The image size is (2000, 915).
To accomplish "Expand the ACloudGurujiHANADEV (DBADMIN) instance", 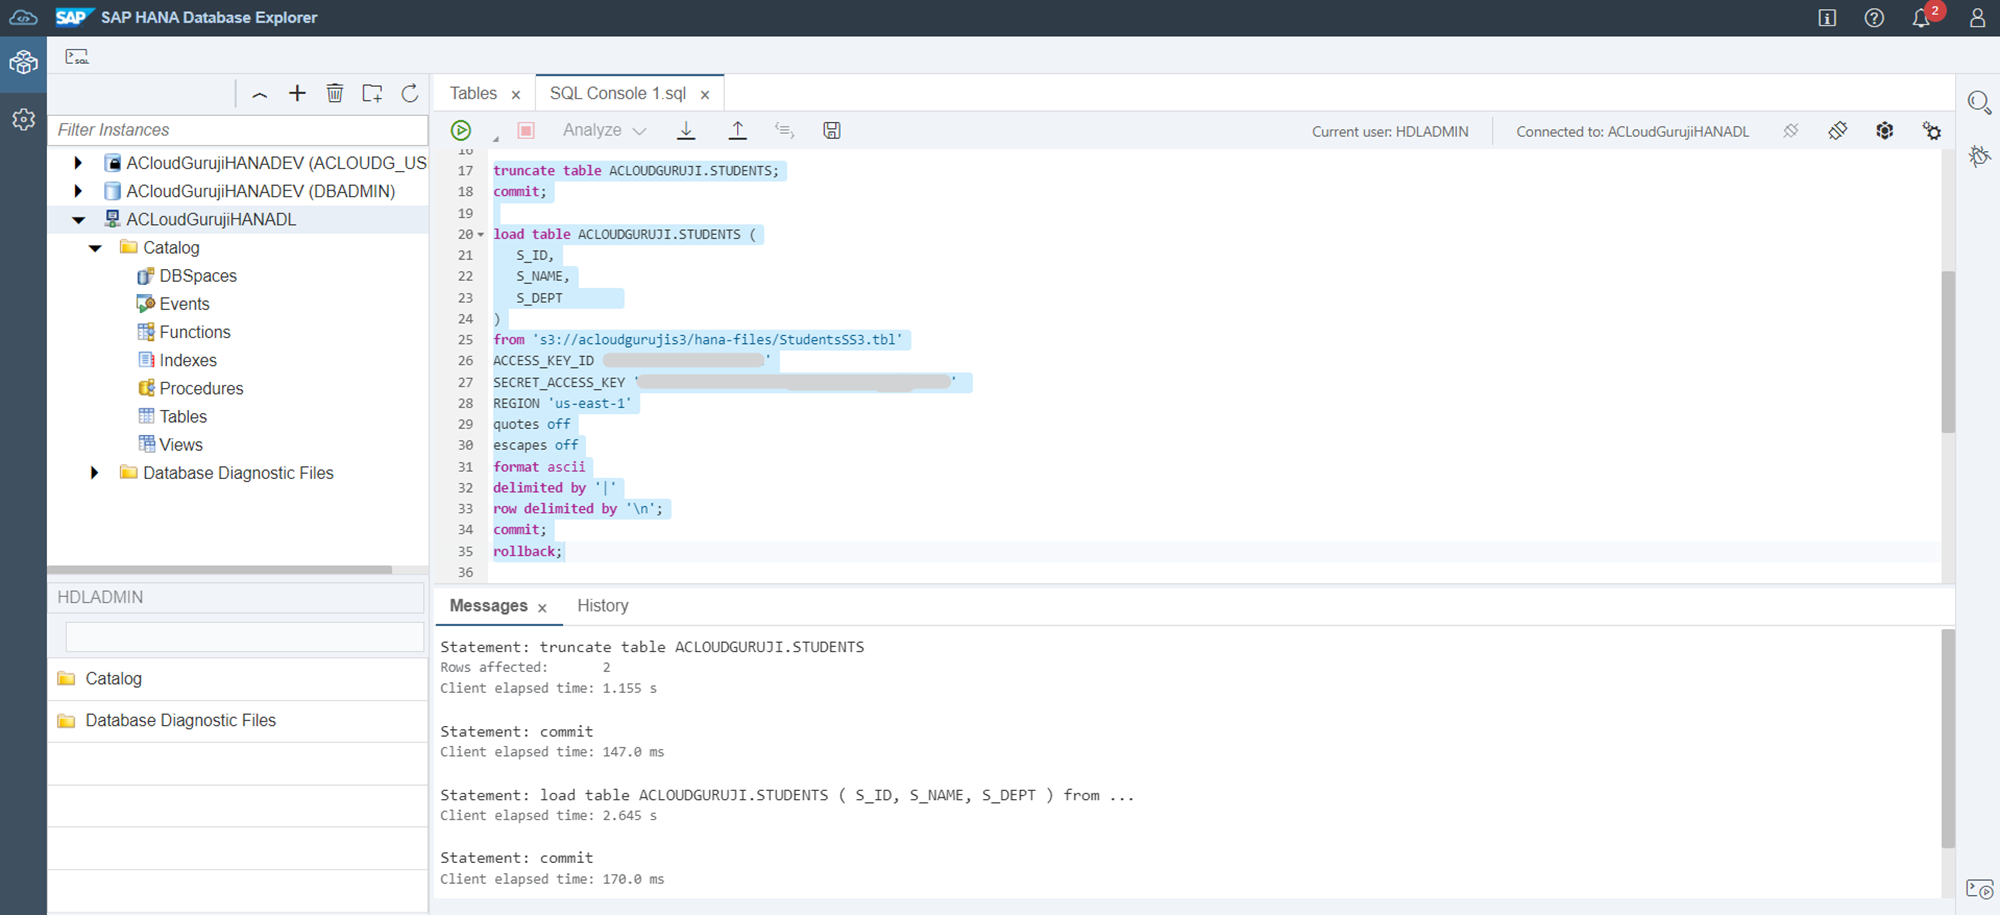I will tap(78, 191).
